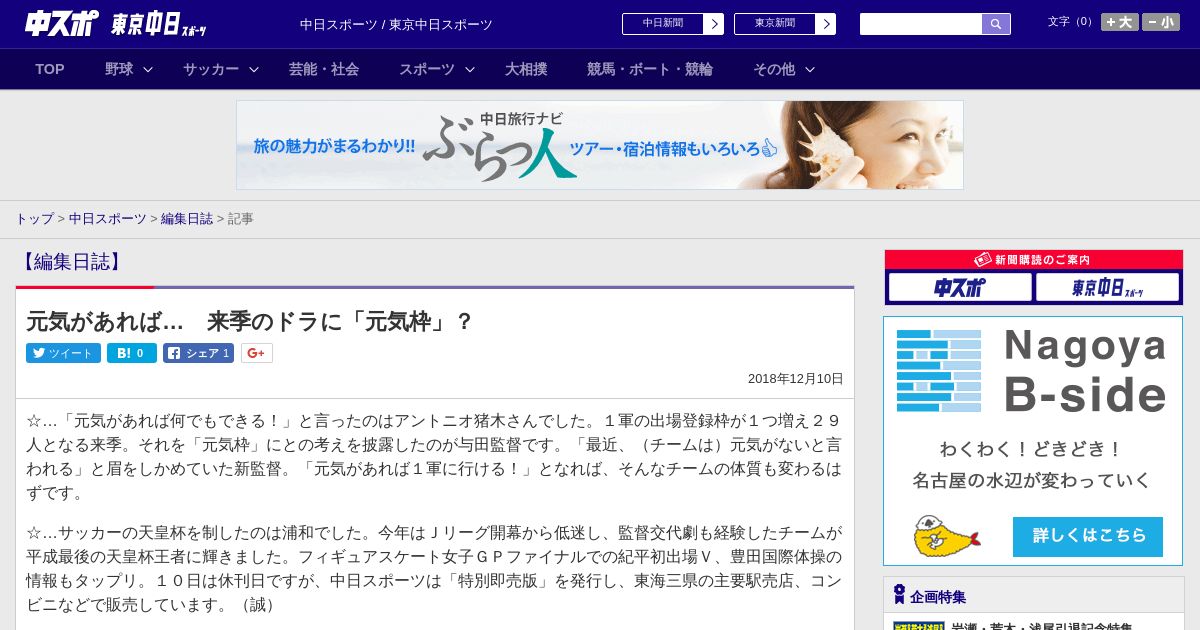Click the date 2018年12月10日
Image resolution: width=1200 pixels, height=630 pixels.
click(796, 379)
